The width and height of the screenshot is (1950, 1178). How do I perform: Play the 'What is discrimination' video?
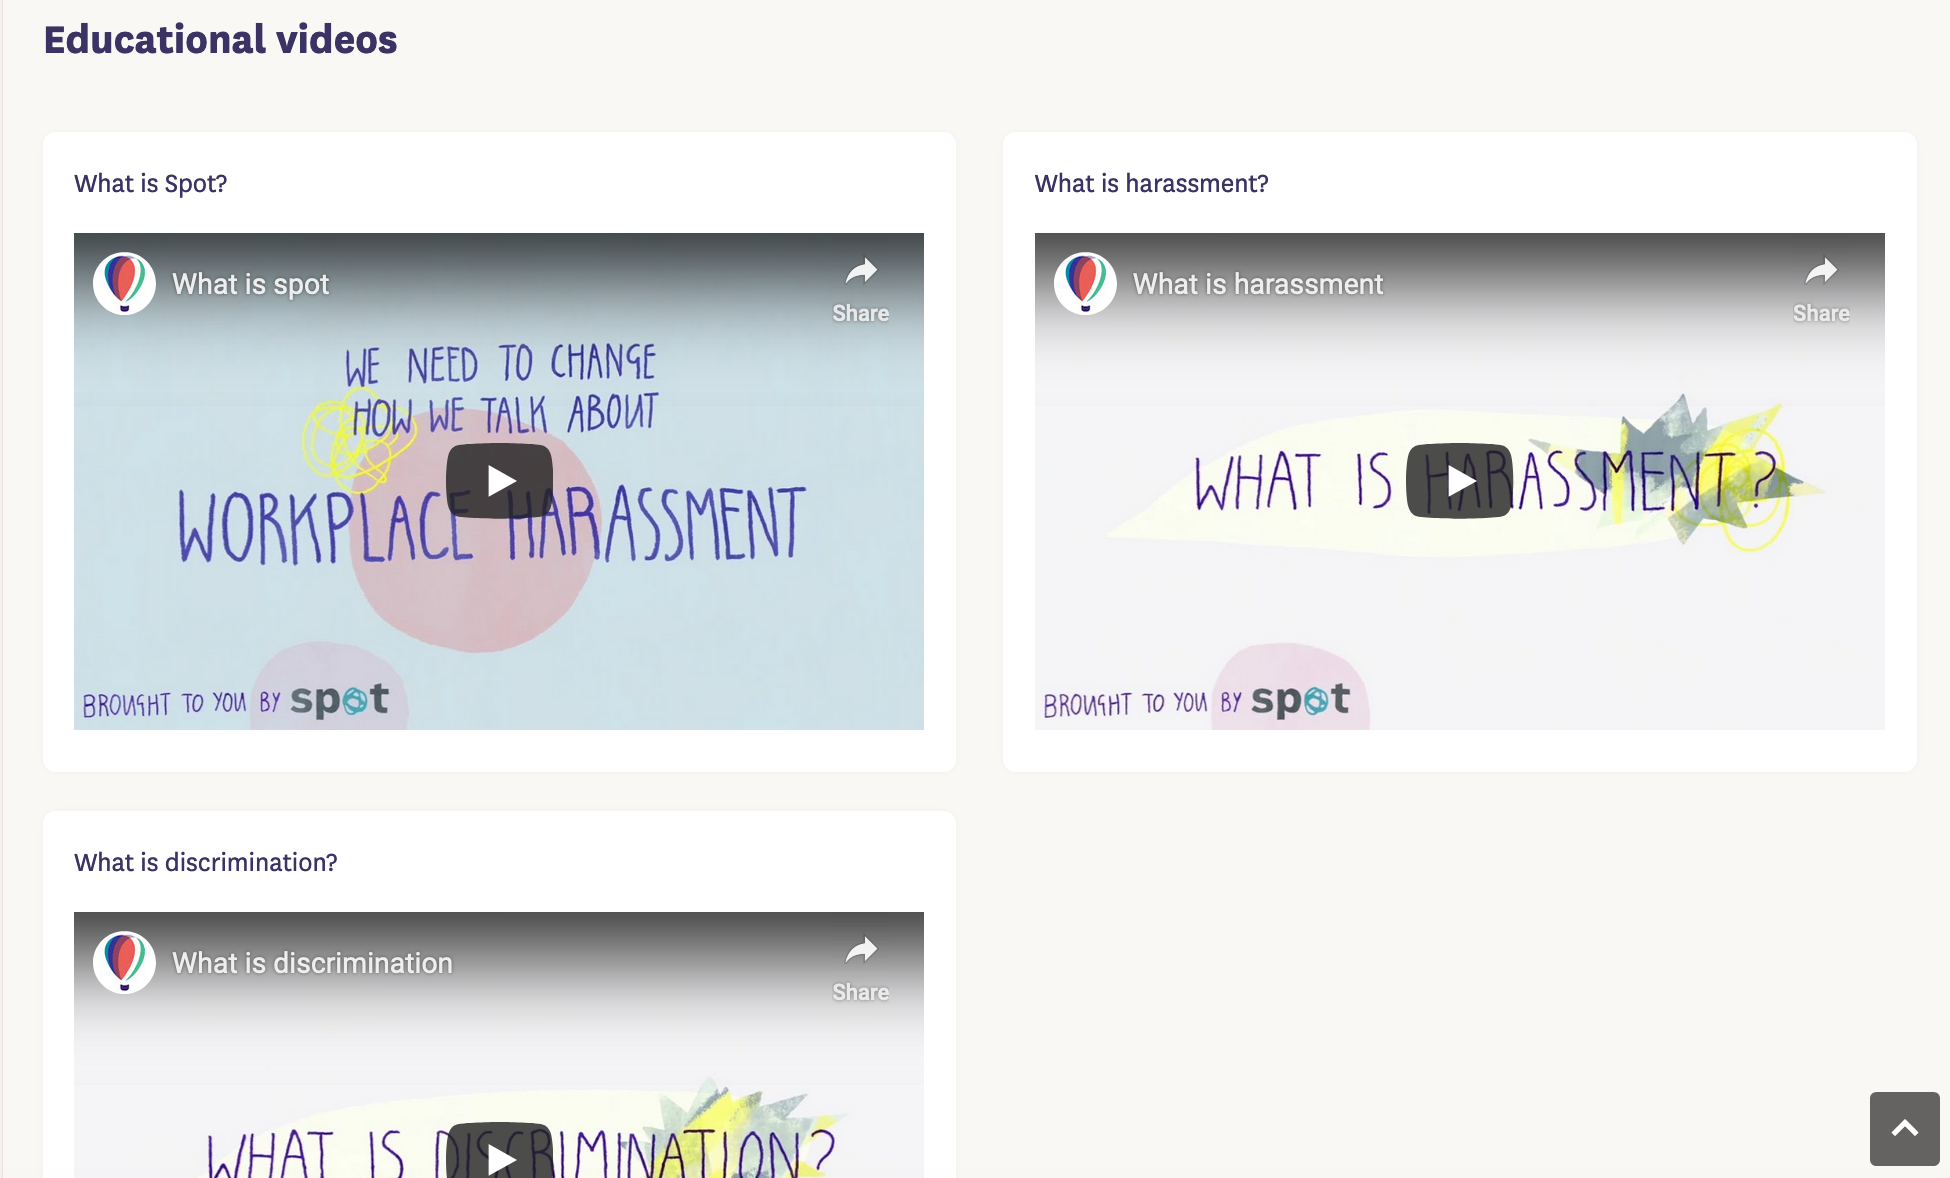(499, 1151)
